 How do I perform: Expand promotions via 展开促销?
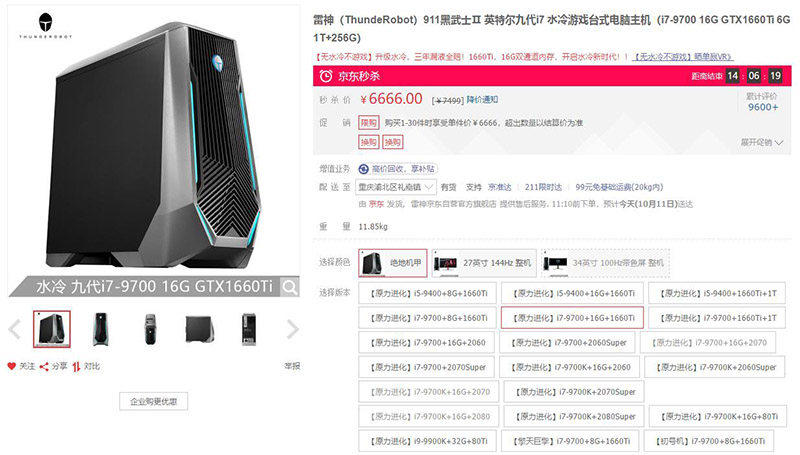761,142
